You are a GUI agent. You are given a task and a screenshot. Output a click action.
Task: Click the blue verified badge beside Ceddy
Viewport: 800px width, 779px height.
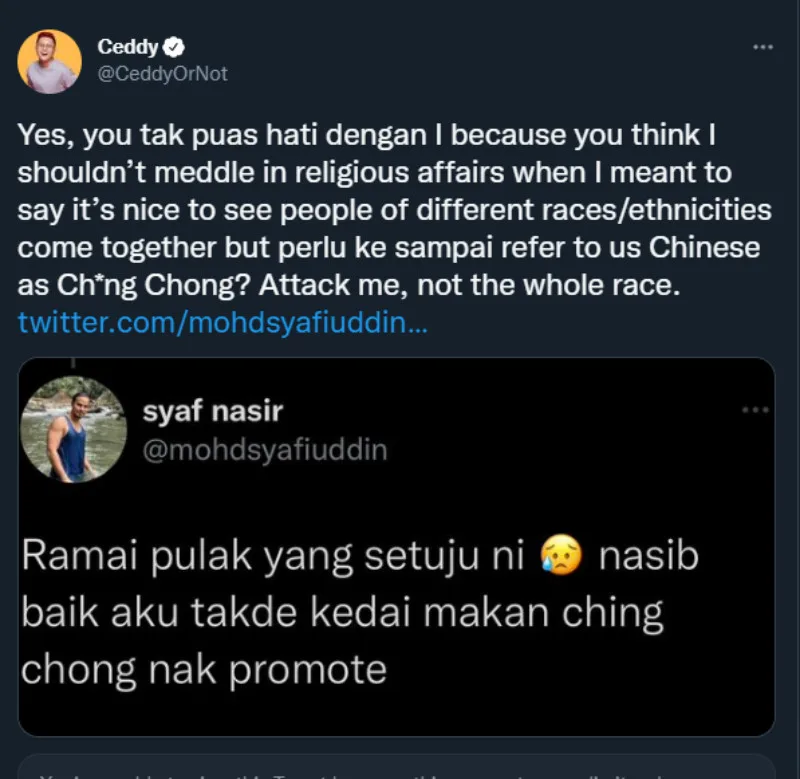173,47
